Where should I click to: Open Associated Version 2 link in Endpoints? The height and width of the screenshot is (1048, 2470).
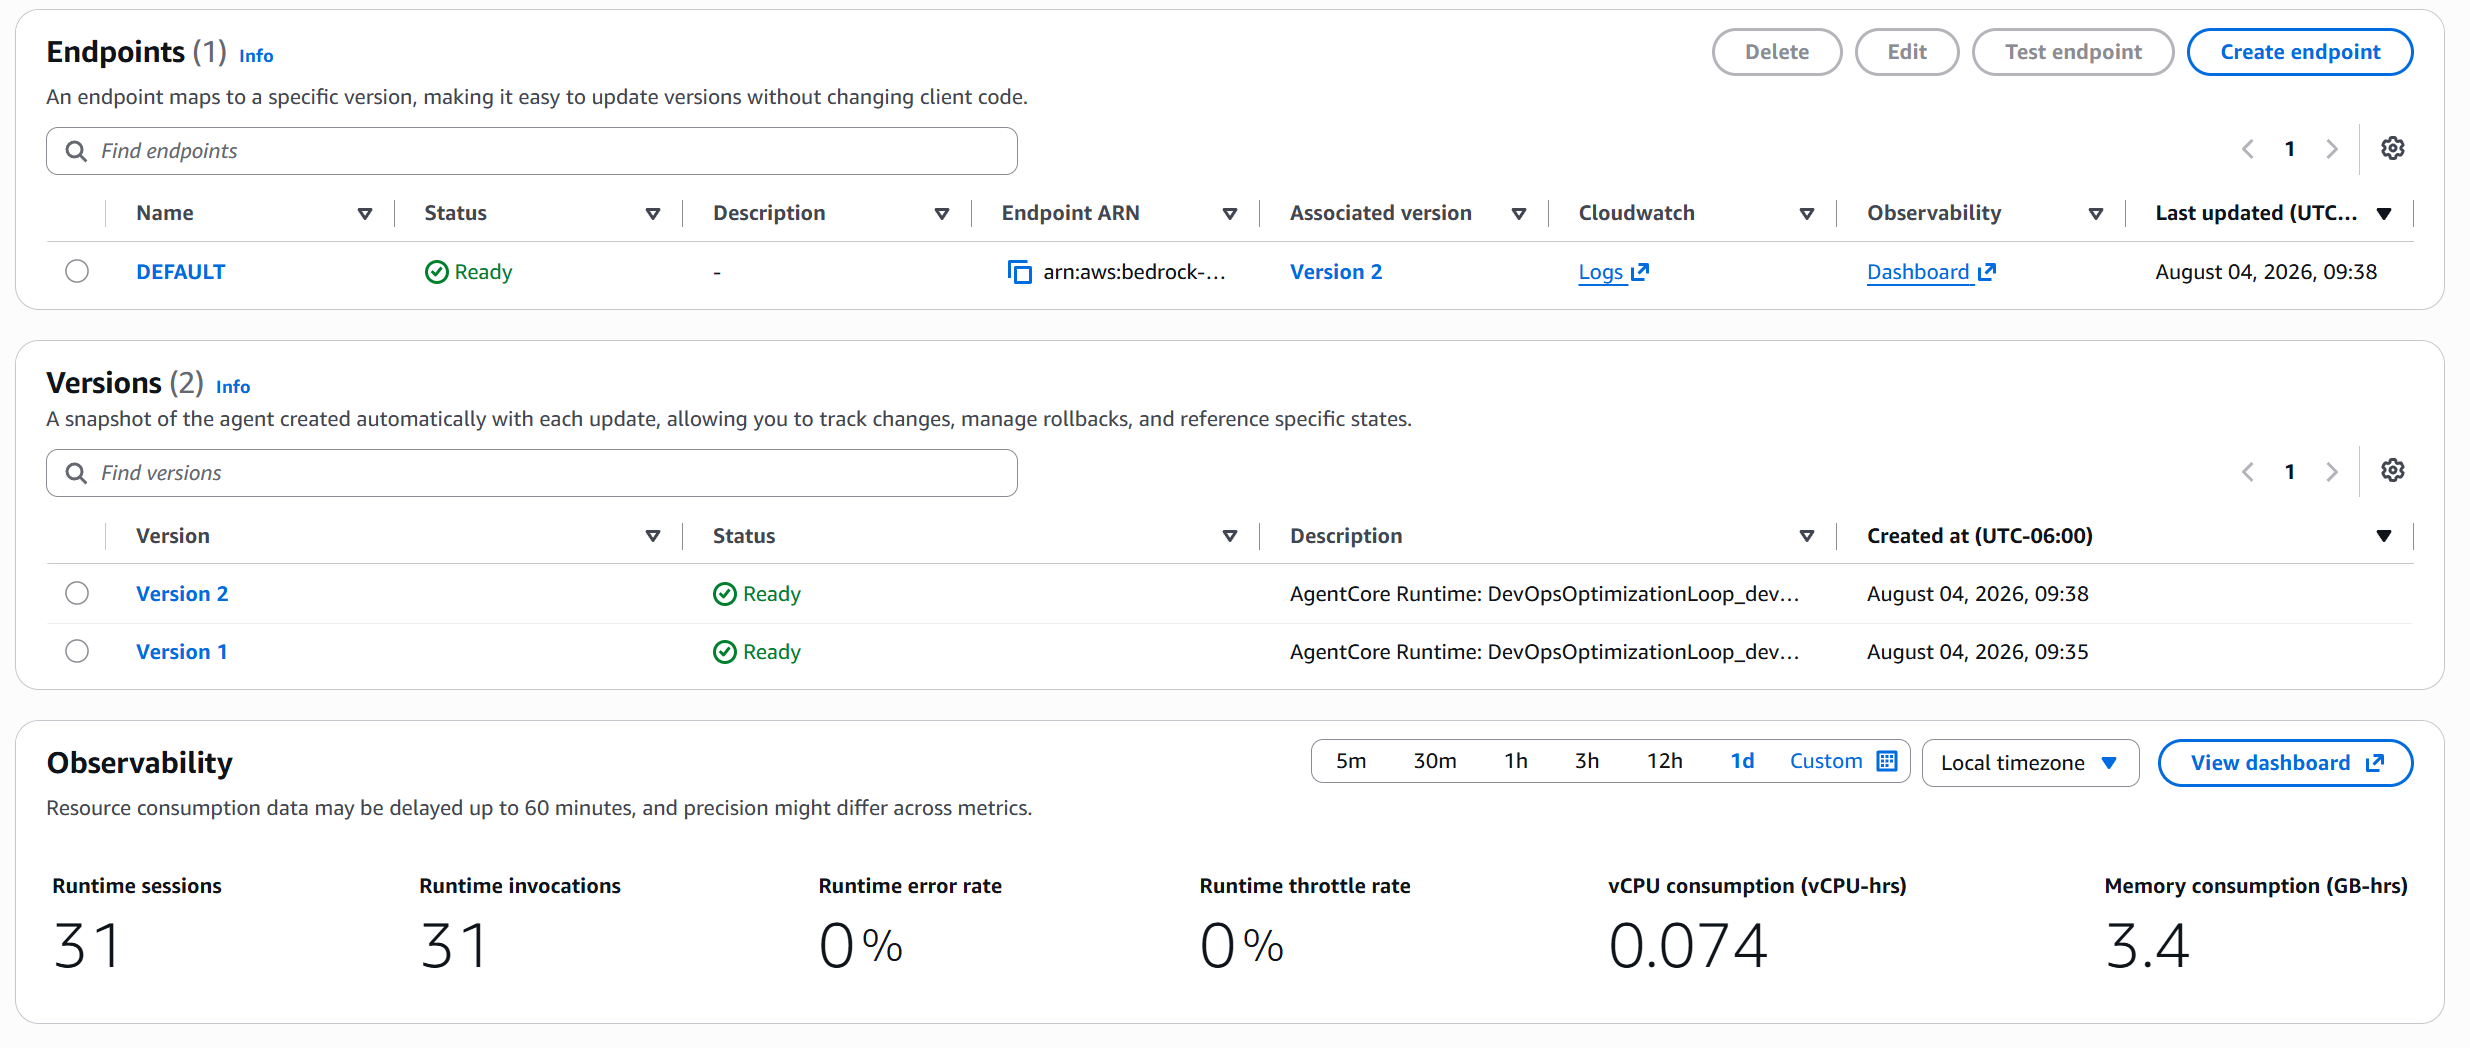click(x=1336, y=272)
